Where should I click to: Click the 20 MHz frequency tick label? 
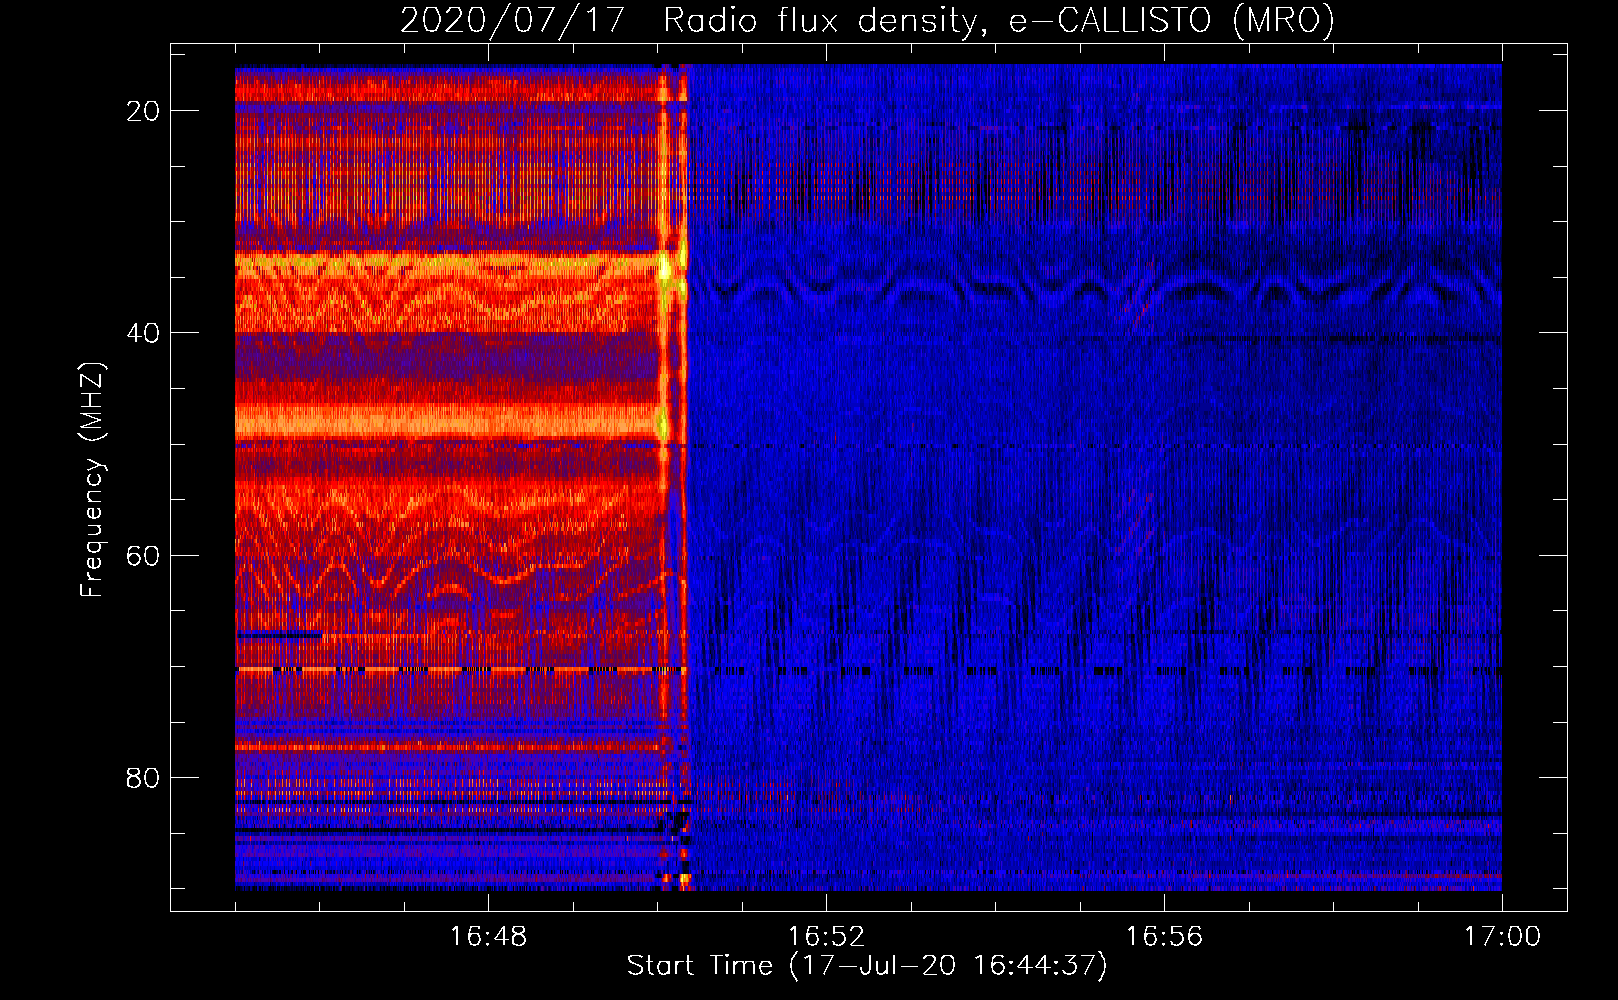click(143, 111)
